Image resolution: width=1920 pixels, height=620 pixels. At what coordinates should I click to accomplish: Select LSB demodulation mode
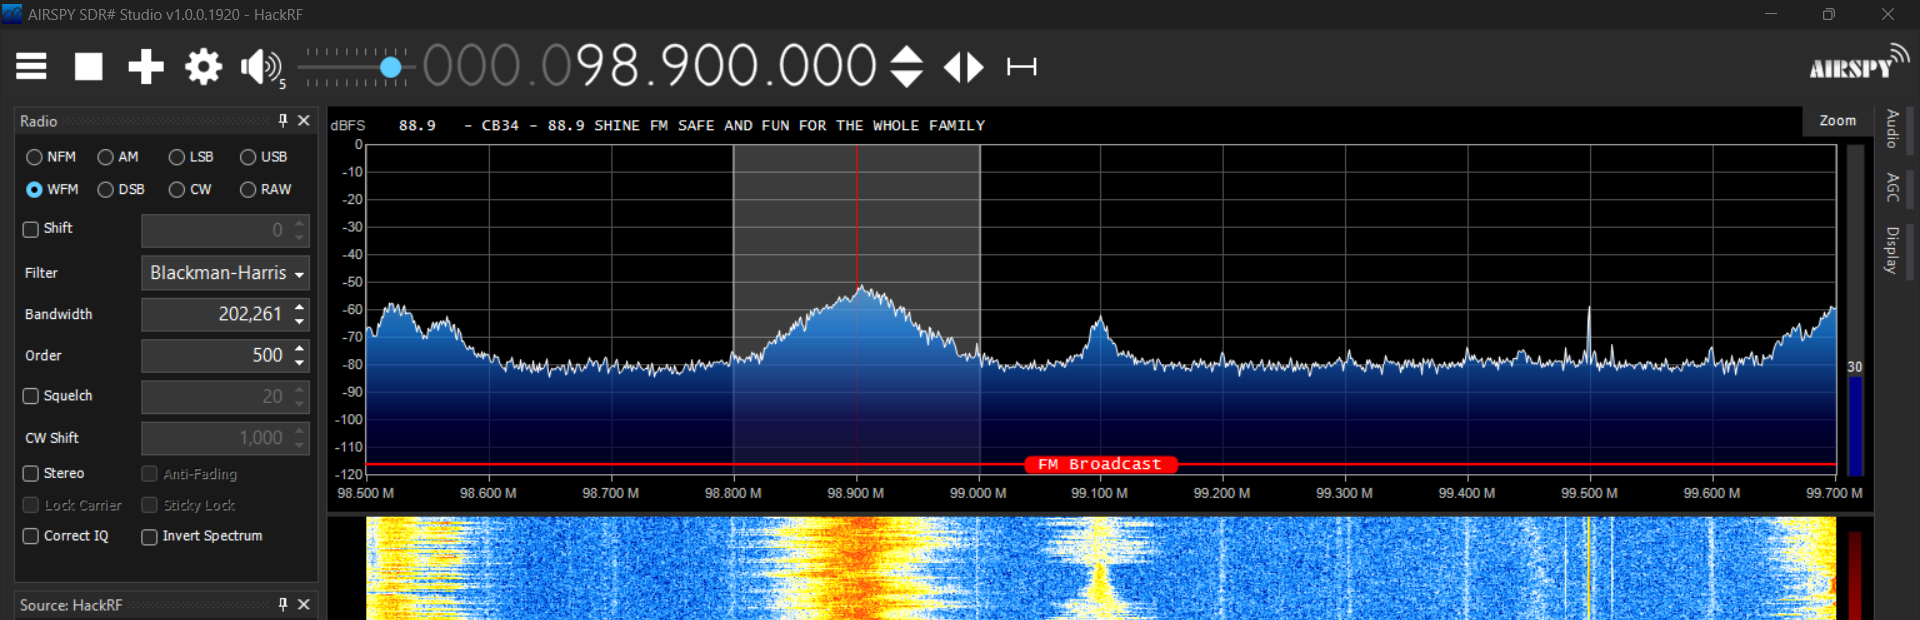191,157
